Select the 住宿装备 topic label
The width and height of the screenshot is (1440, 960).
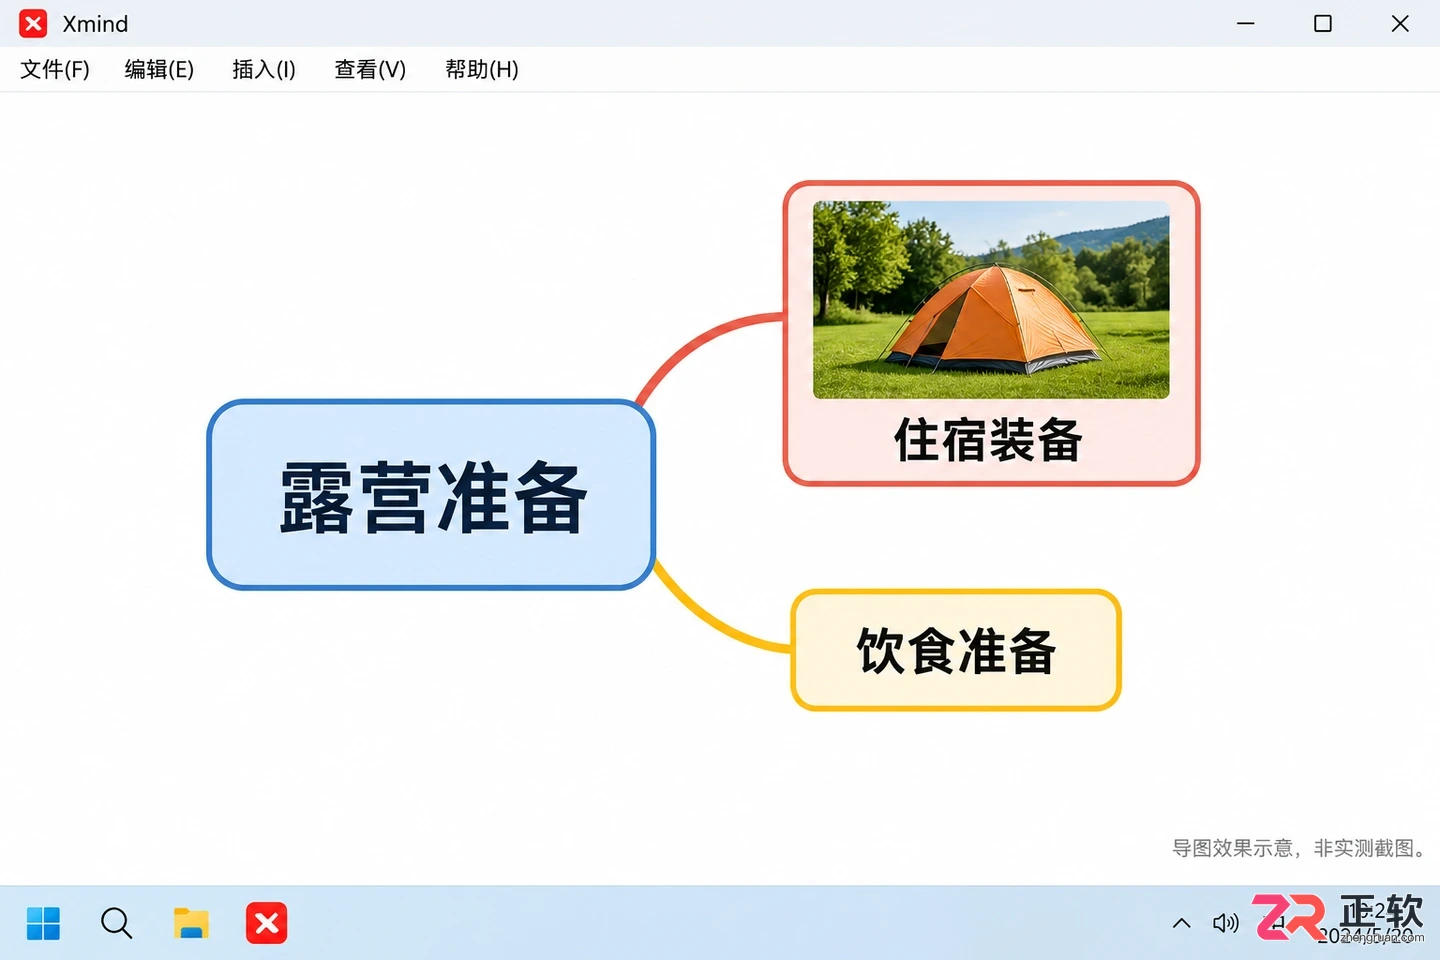[x=988, y=440]
